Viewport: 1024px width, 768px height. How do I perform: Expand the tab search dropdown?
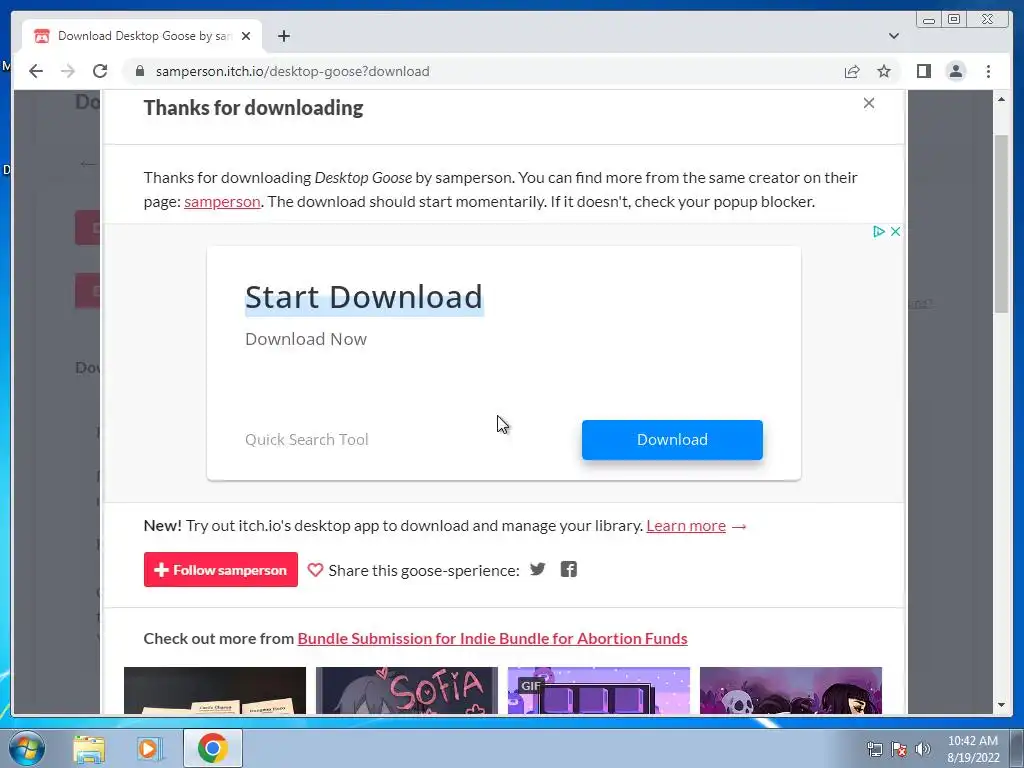click(893, 36)
